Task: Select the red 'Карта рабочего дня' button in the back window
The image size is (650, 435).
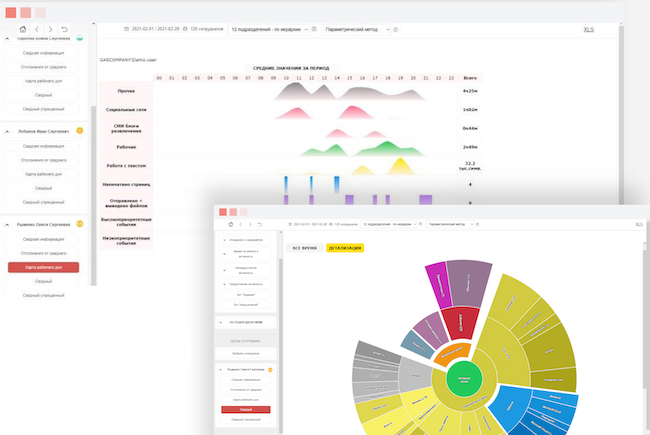Action: (x=44, y=267)
